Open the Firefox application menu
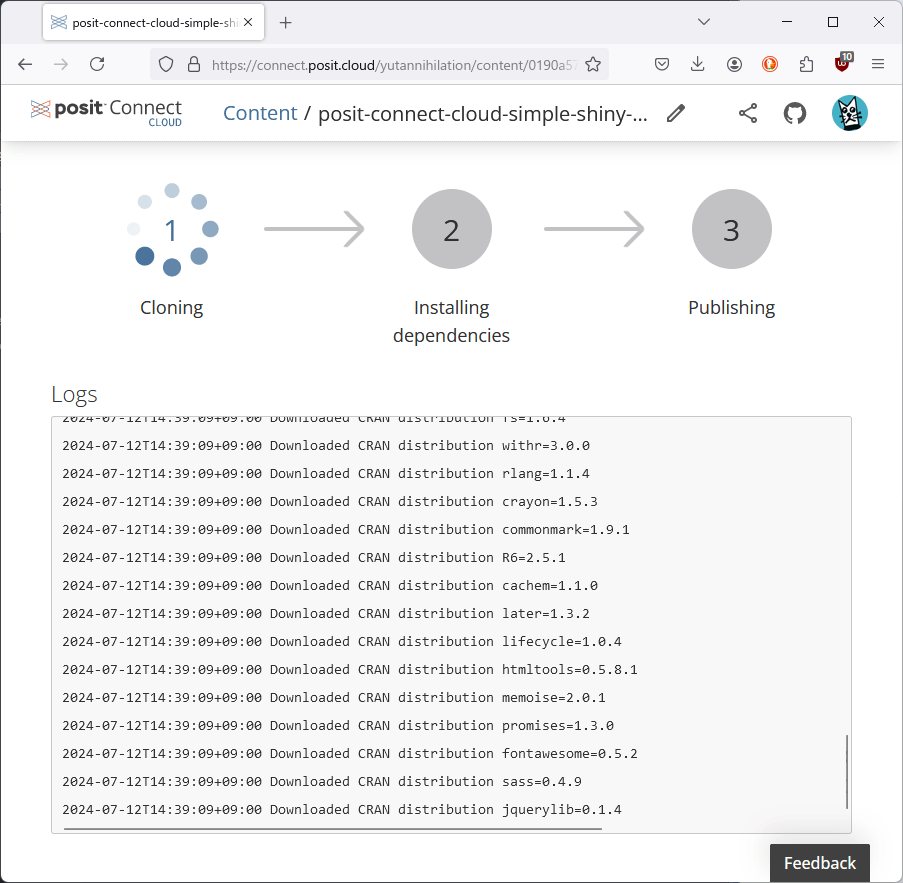Image resolution: width=903 pixels, height=883 pixels. pyautogui.click(x=878, y=63)
